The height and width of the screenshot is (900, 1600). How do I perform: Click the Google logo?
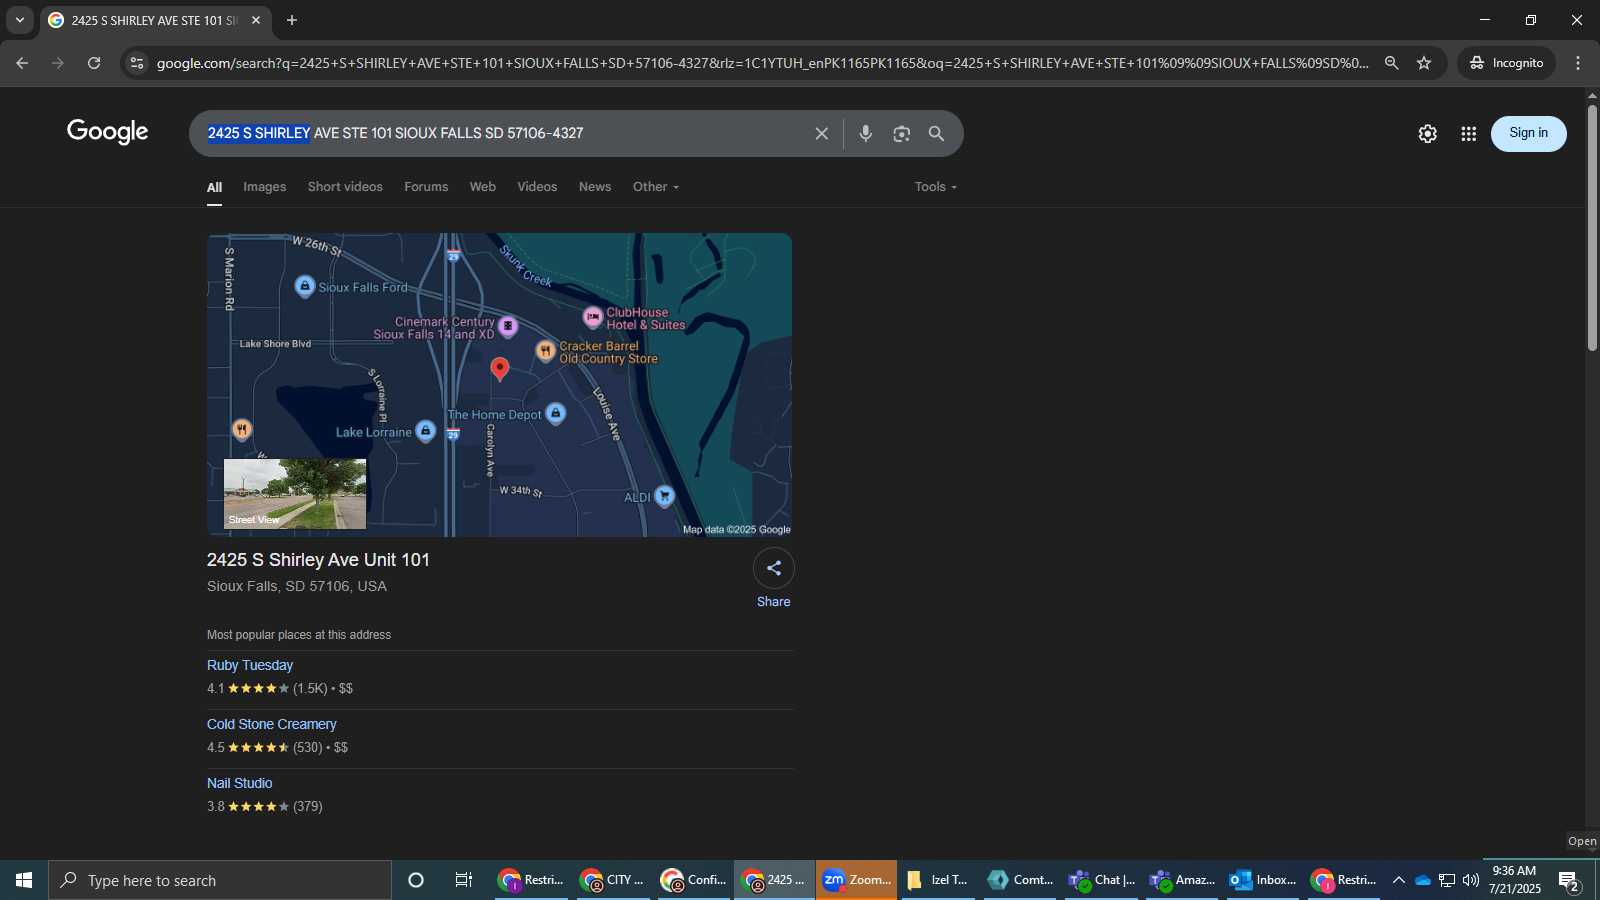pos(108,132)
